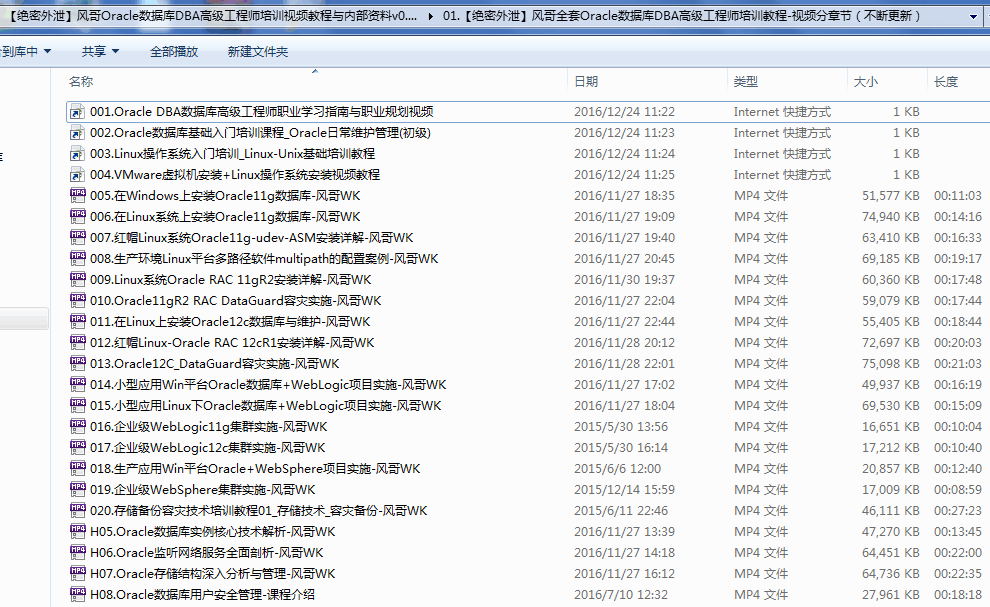
Task: Click duration 00:21:03
Action: tap(958, 364)
